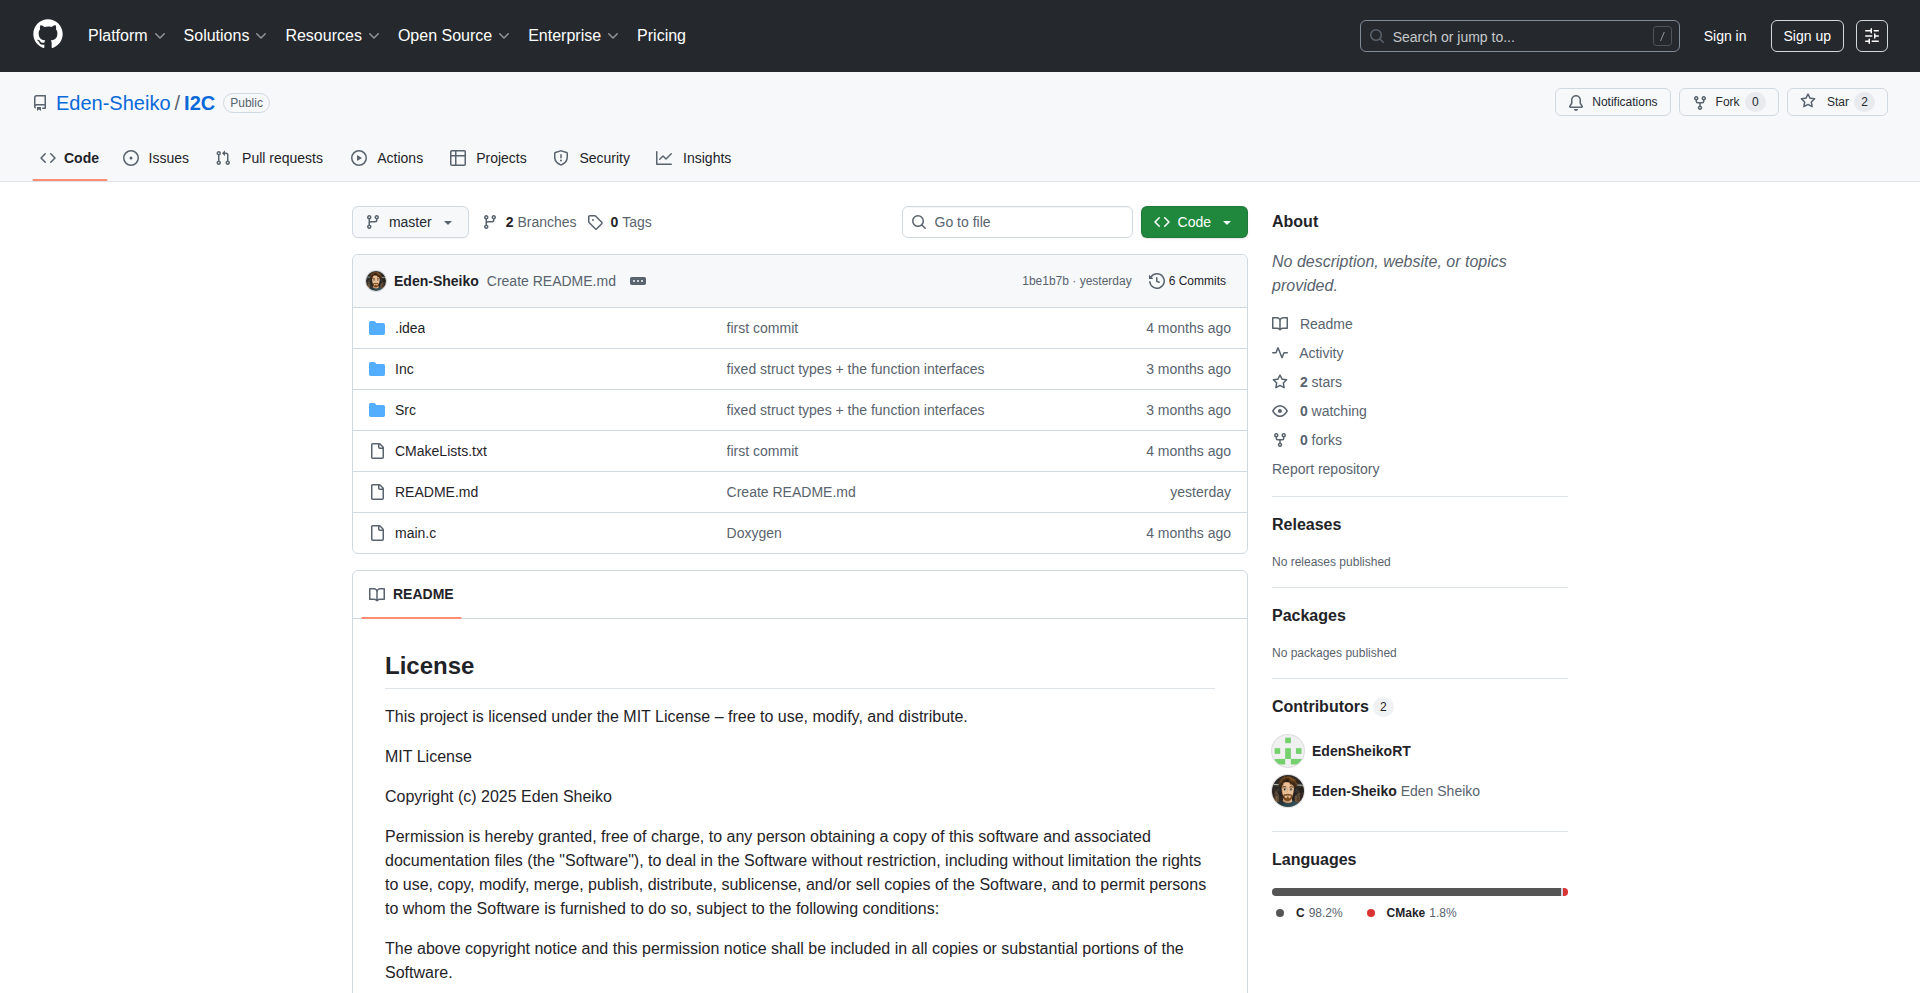Switch to the Projects tab
The image size is (1920, 993).
pyautogui.click(x=488, y=158)
